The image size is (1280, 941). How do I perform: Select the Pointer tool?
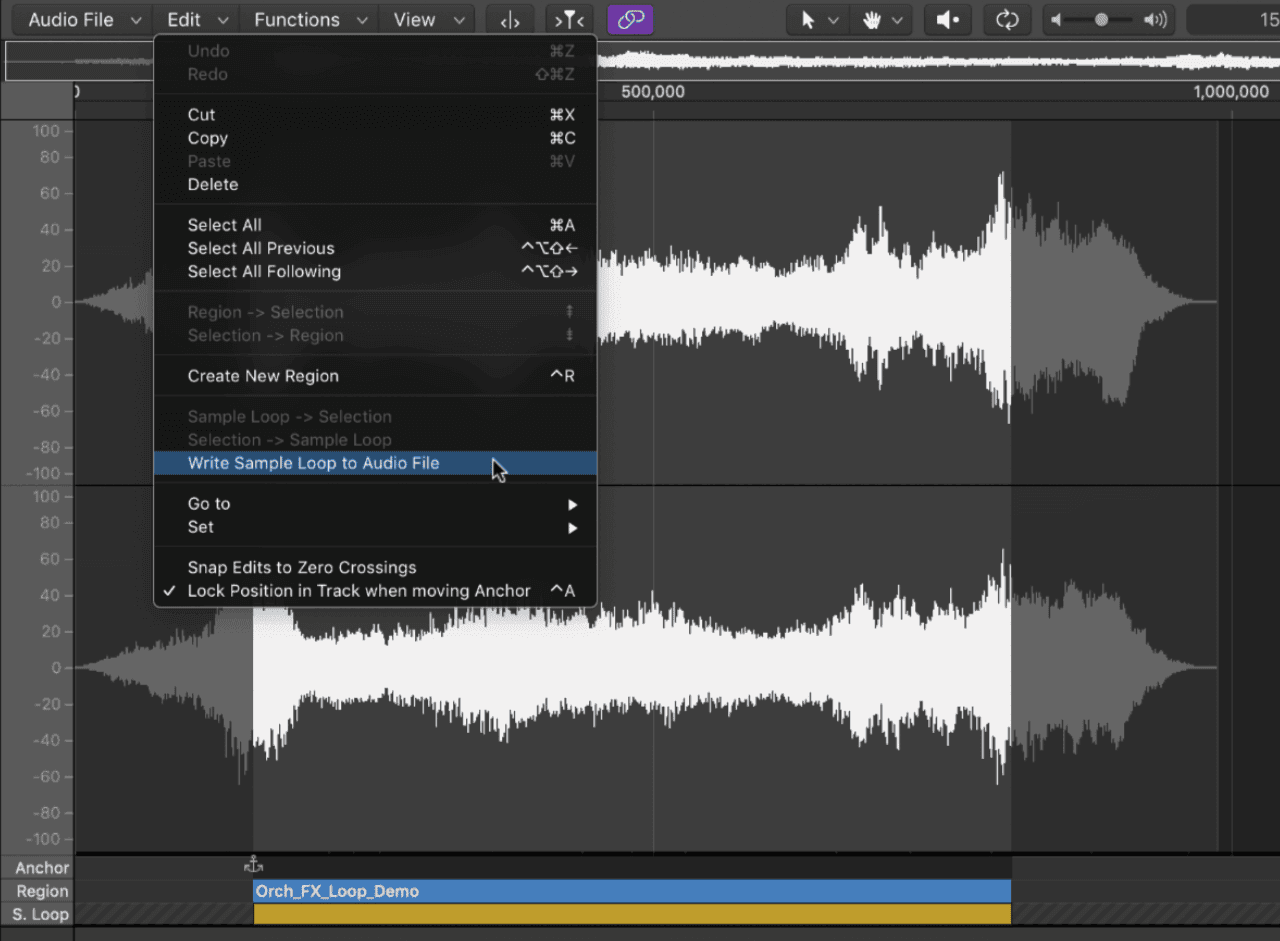(808, 20)
